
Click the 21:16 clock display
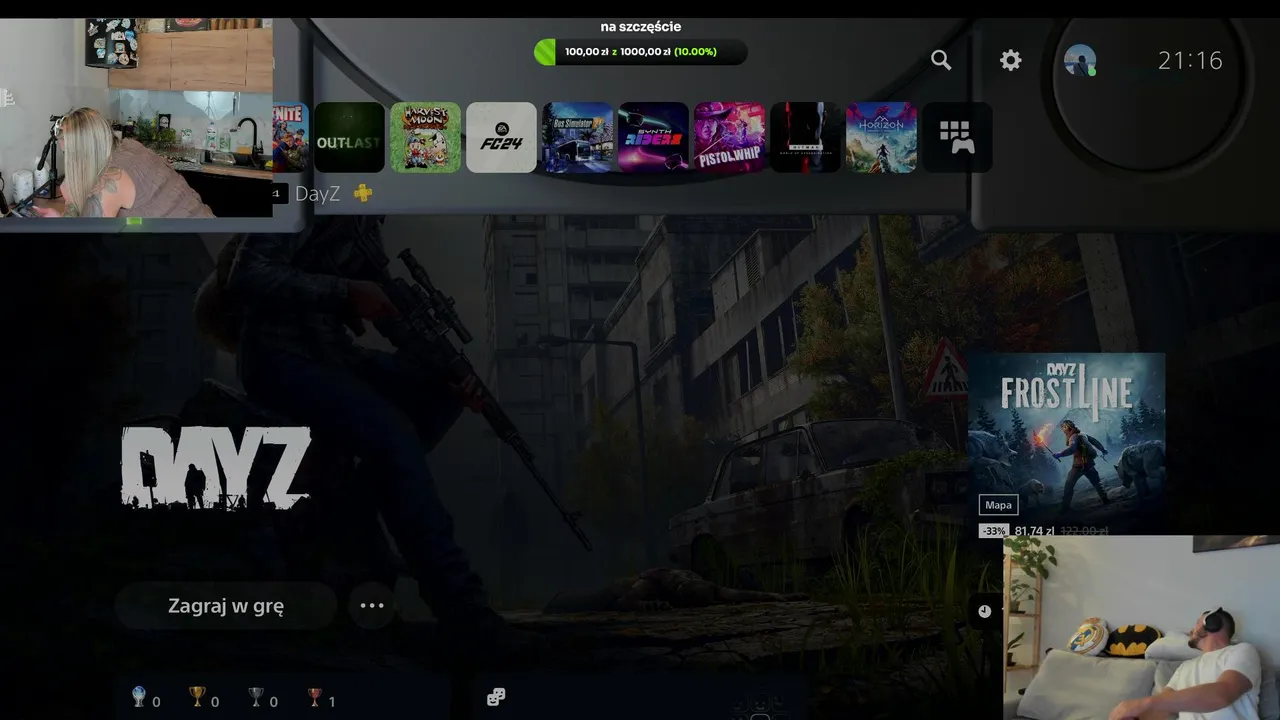click(1190, 61)
